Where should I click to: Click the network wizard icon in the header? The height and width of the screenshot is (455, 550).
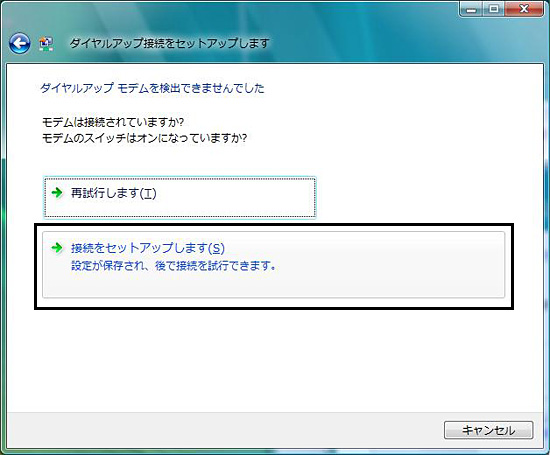46,44
